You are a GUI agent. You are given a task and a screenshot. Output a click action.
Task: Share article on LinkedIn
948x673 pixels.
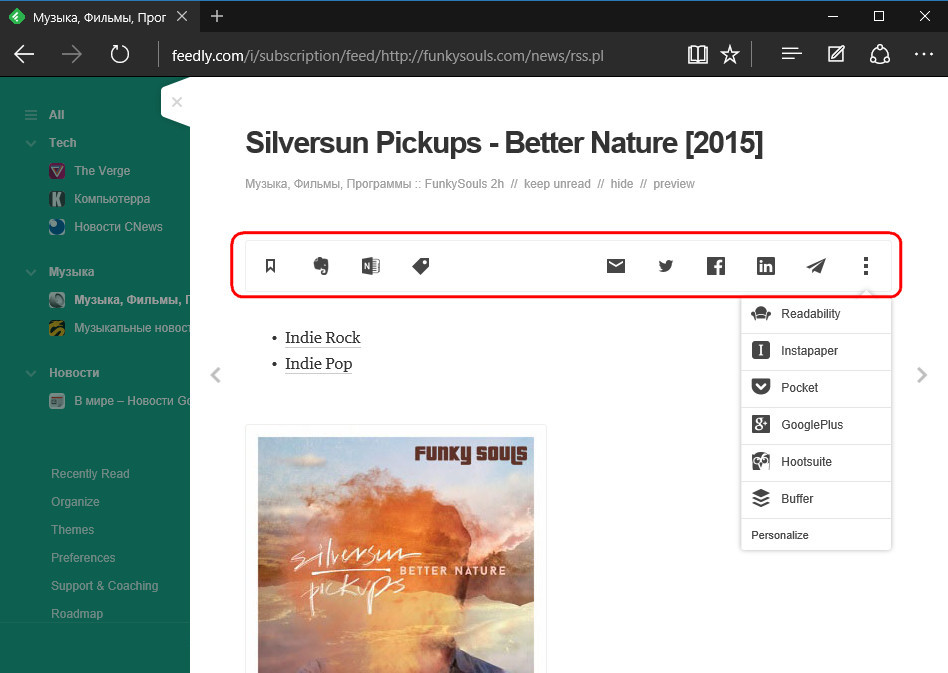(765, 265)
